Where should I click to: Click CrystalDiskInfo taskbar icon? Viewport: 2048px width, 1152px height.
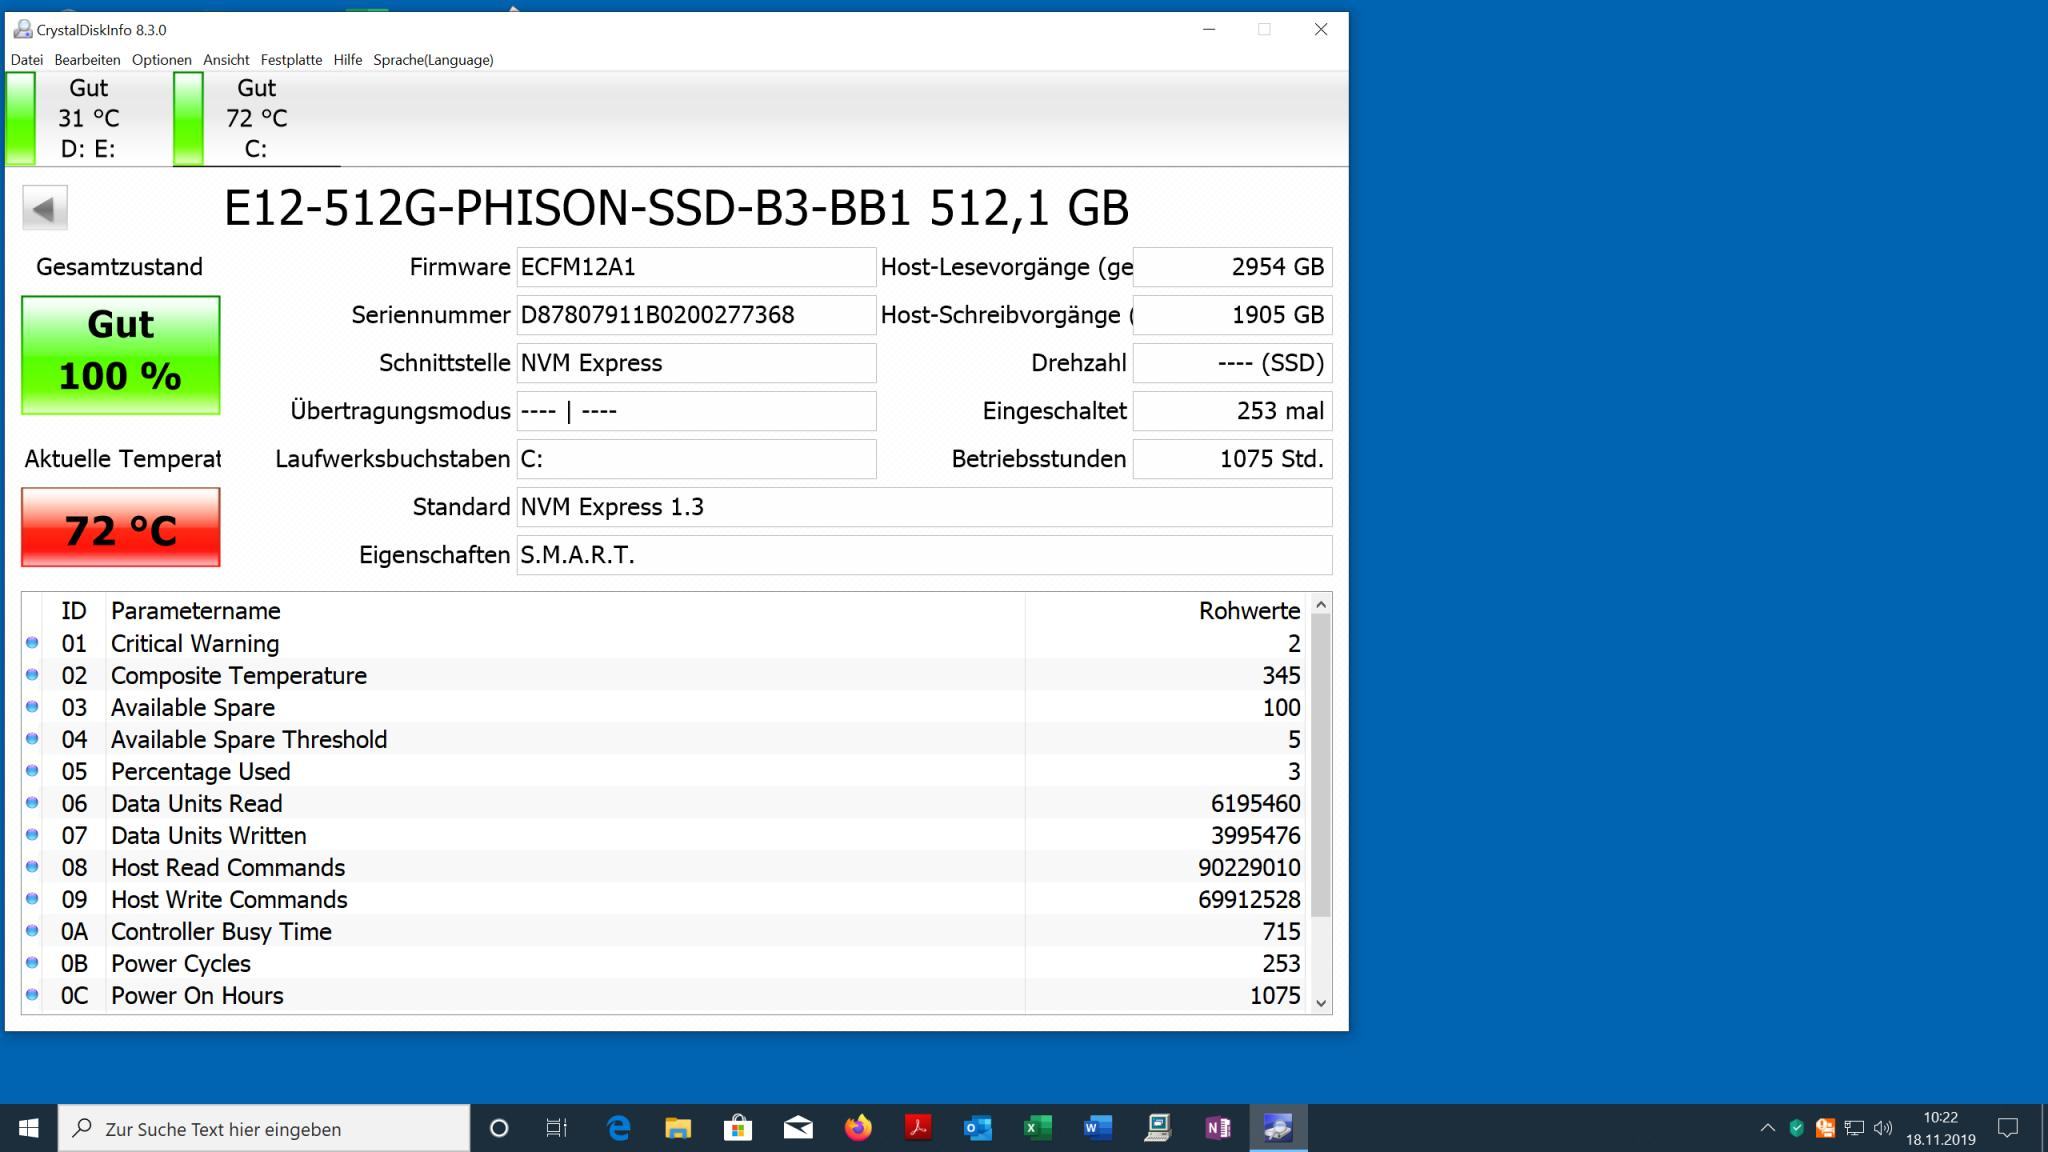click(x=1278, y=1128)
